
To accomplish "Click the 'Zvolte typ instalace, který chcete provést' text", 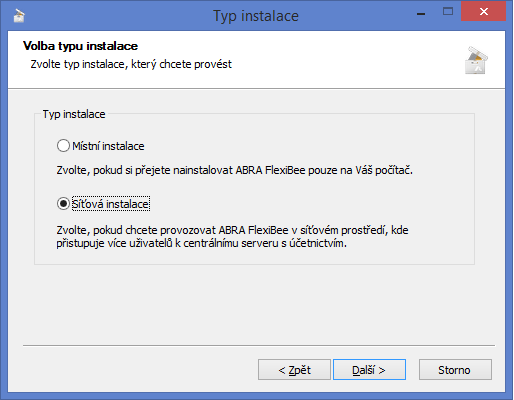I will 131,64.
